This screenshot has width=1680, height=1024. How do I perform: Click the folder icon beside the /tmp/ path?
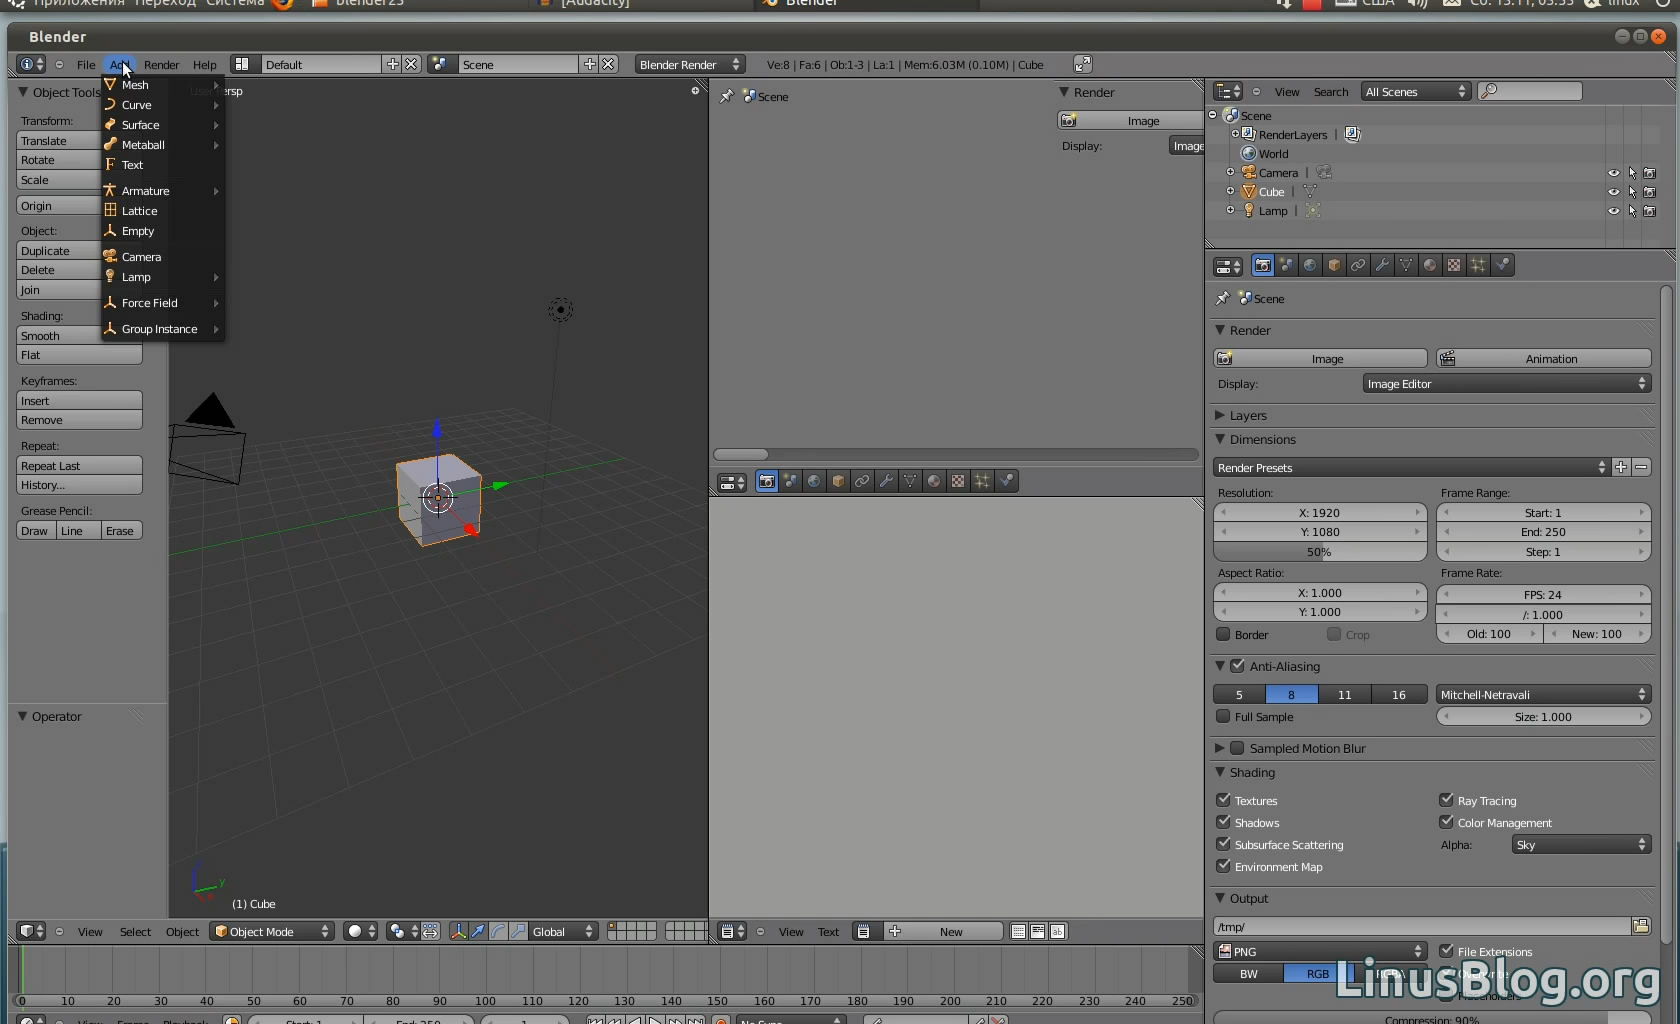pos(1641,926)
